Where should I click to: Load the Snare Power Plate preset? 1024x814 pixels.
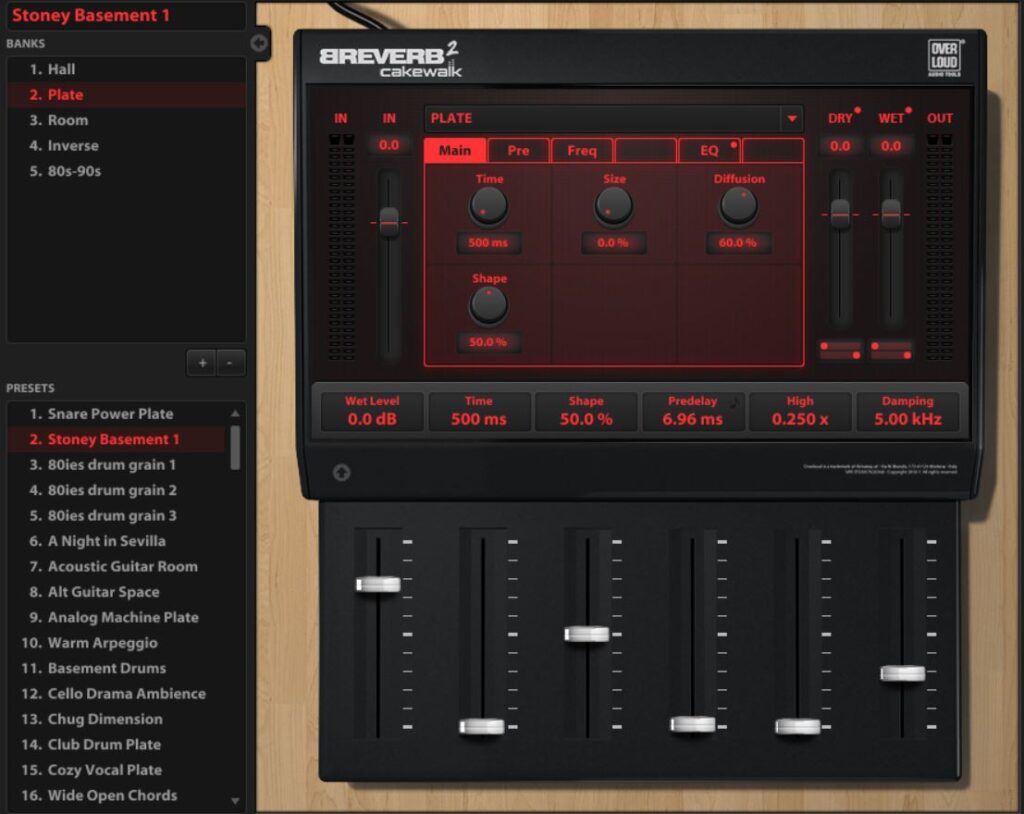[x=118, y=414]
